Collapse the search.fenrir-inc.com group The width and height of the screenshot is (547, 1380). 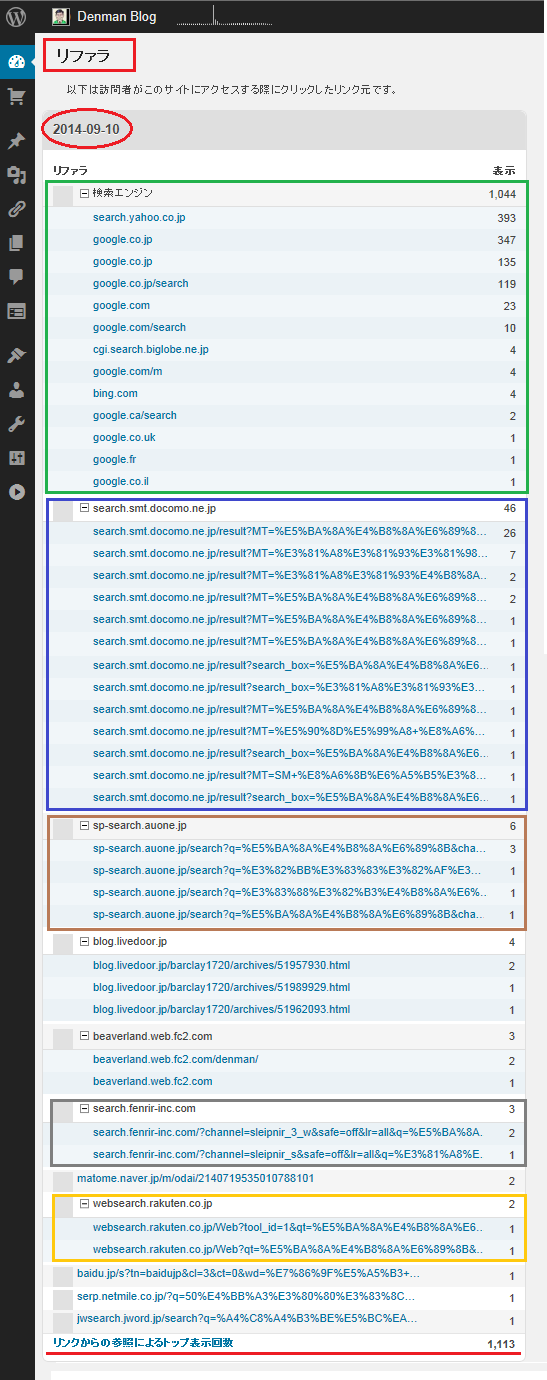pyautogui.click(x=85, y=1108)
